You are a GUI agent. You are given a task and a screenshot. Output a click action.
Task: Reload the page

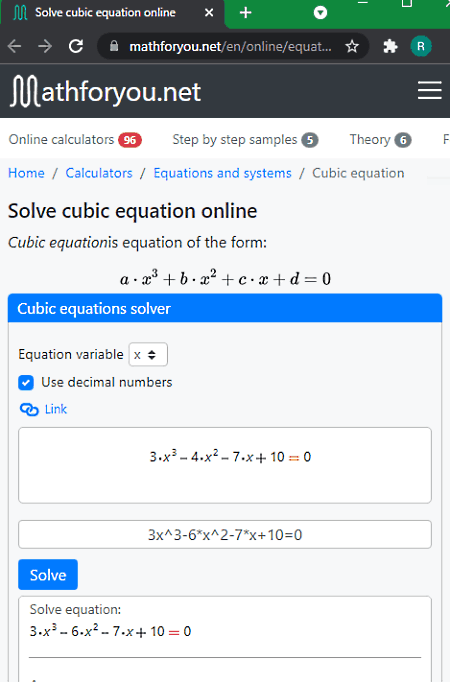point(76,46)
